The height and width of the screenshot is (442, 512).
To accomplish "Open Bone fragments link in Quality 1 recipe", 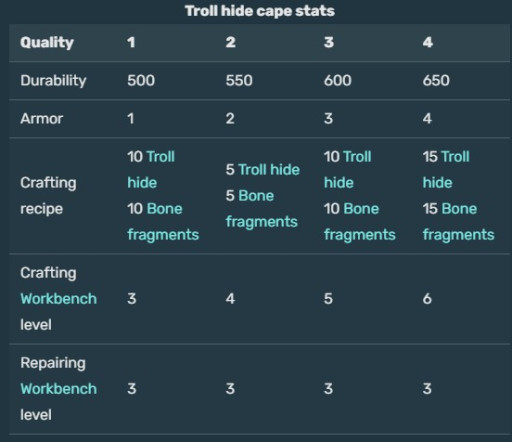I will [x=163, y=222].
